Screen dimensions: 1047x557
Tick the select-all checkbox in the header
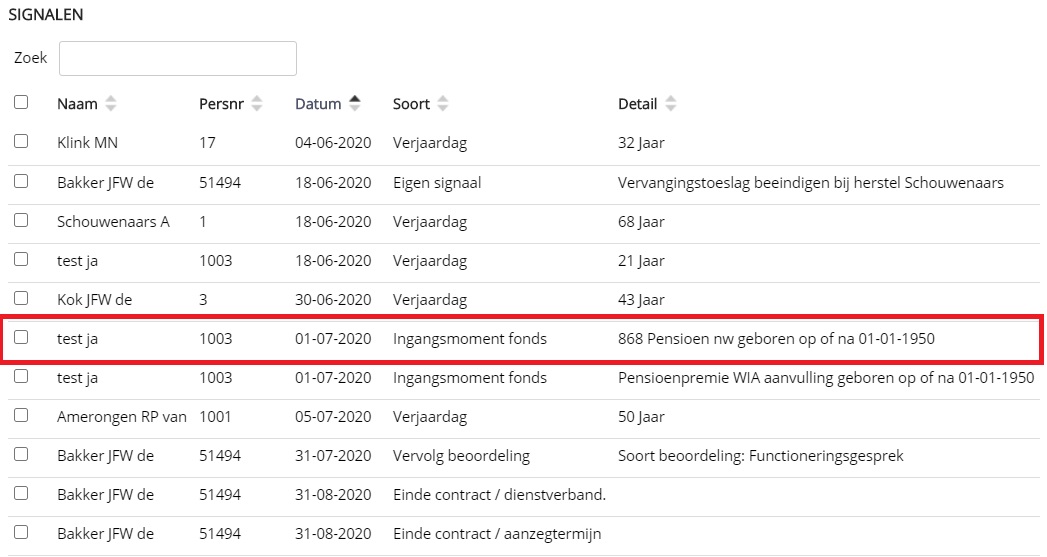point(21,102)
